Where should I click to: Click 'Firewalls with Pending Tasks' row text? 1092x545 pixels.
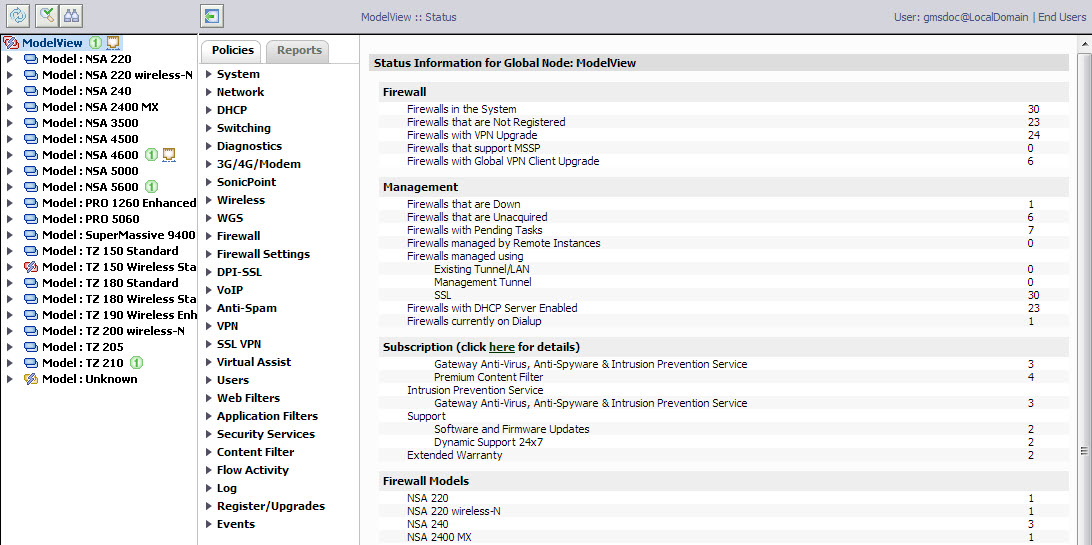tap(474, 230)
